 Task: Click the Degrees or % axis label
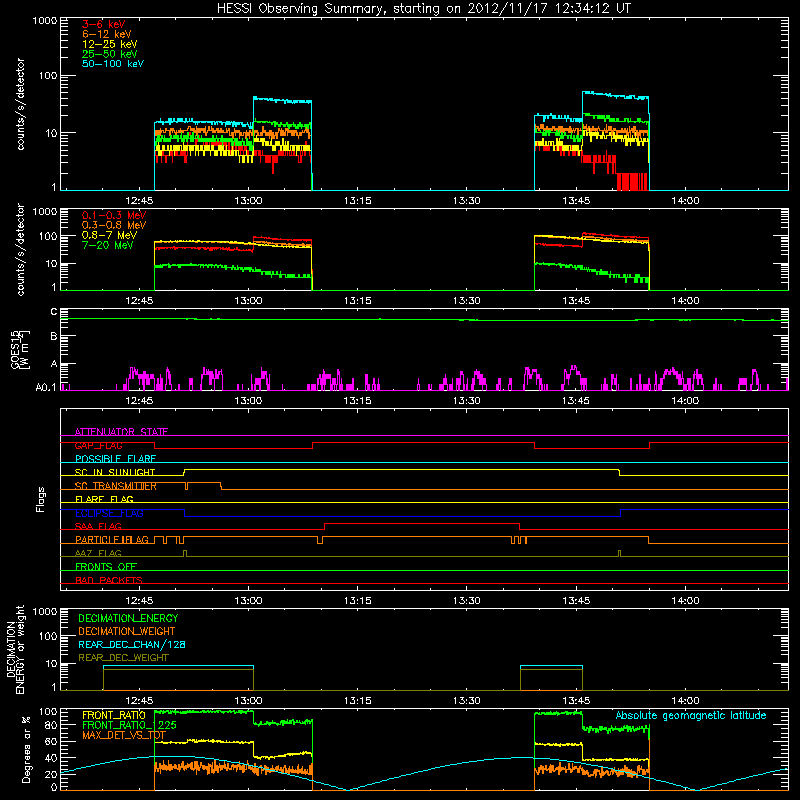click(26, 749)
